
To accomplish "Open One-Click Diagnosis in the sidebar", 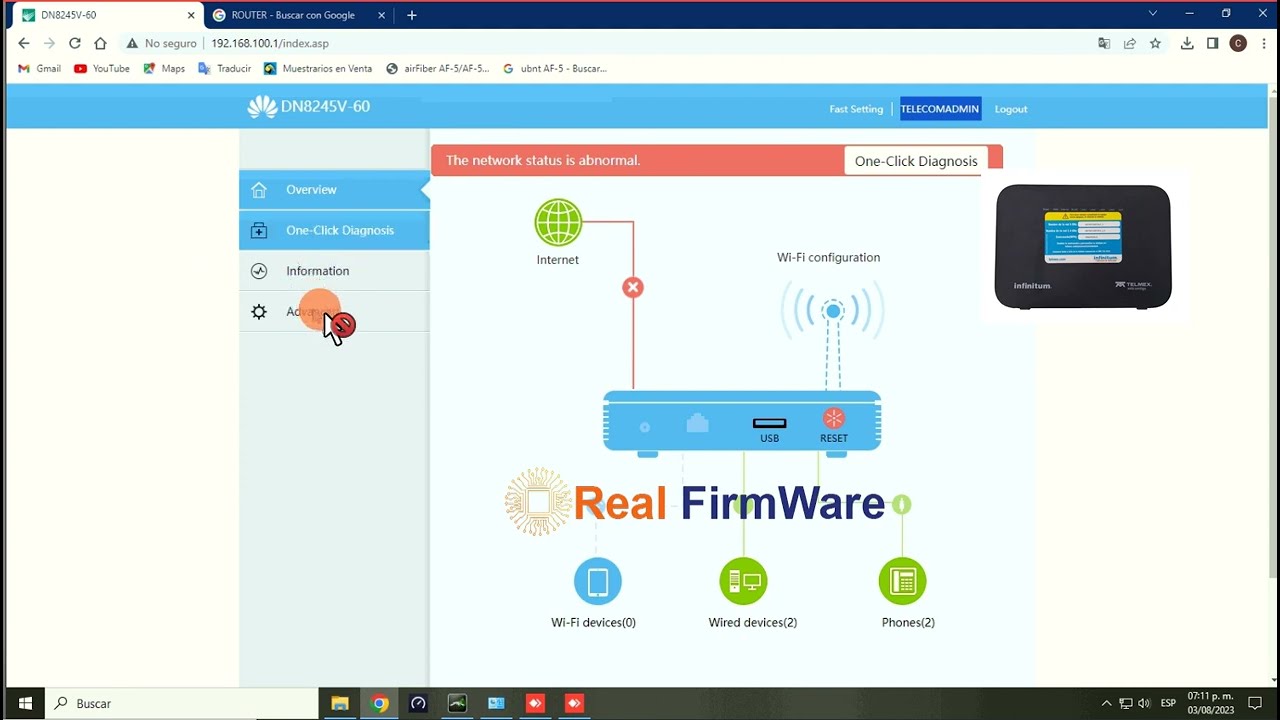I will pos(334,230).
